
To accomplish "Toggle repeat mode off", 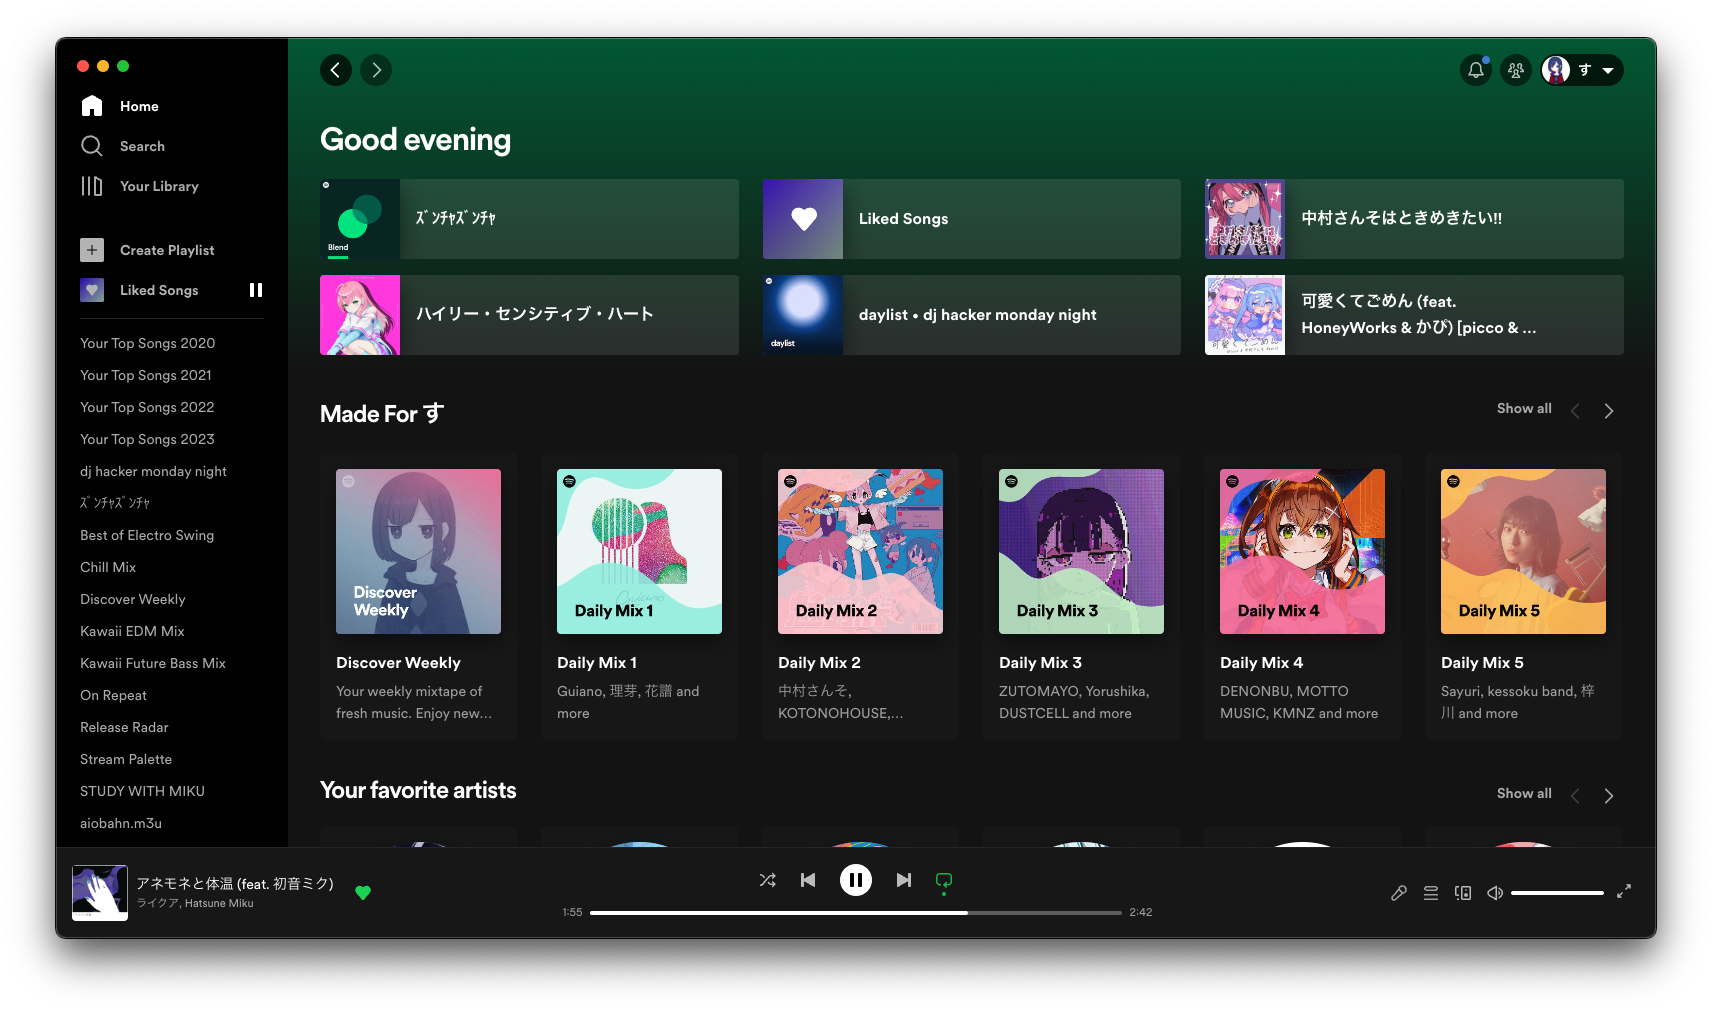I will pos(943,880).
